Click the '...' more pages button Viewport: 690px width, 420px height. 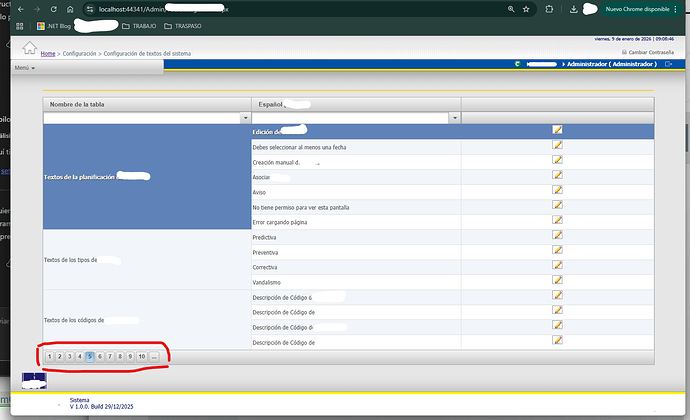point(155,356)
